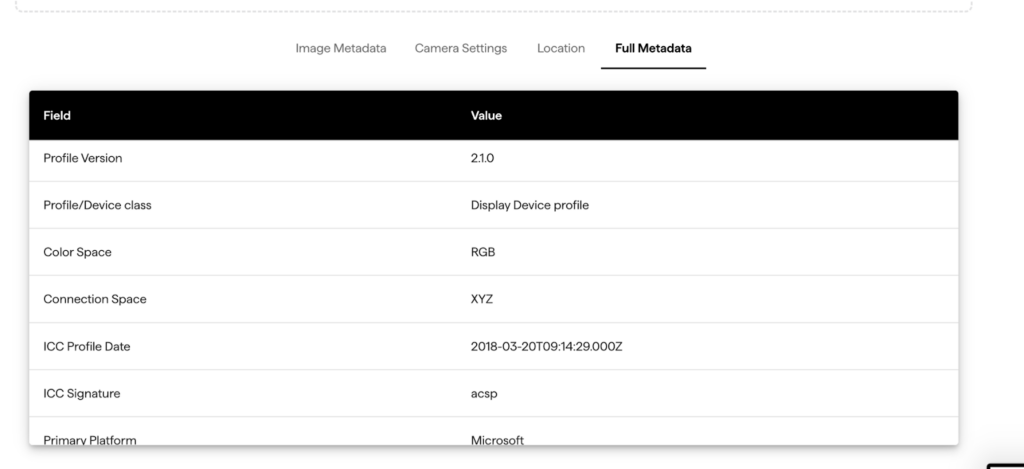Click the Field column header
This screenshot has width=1024, height=469.
57,115
